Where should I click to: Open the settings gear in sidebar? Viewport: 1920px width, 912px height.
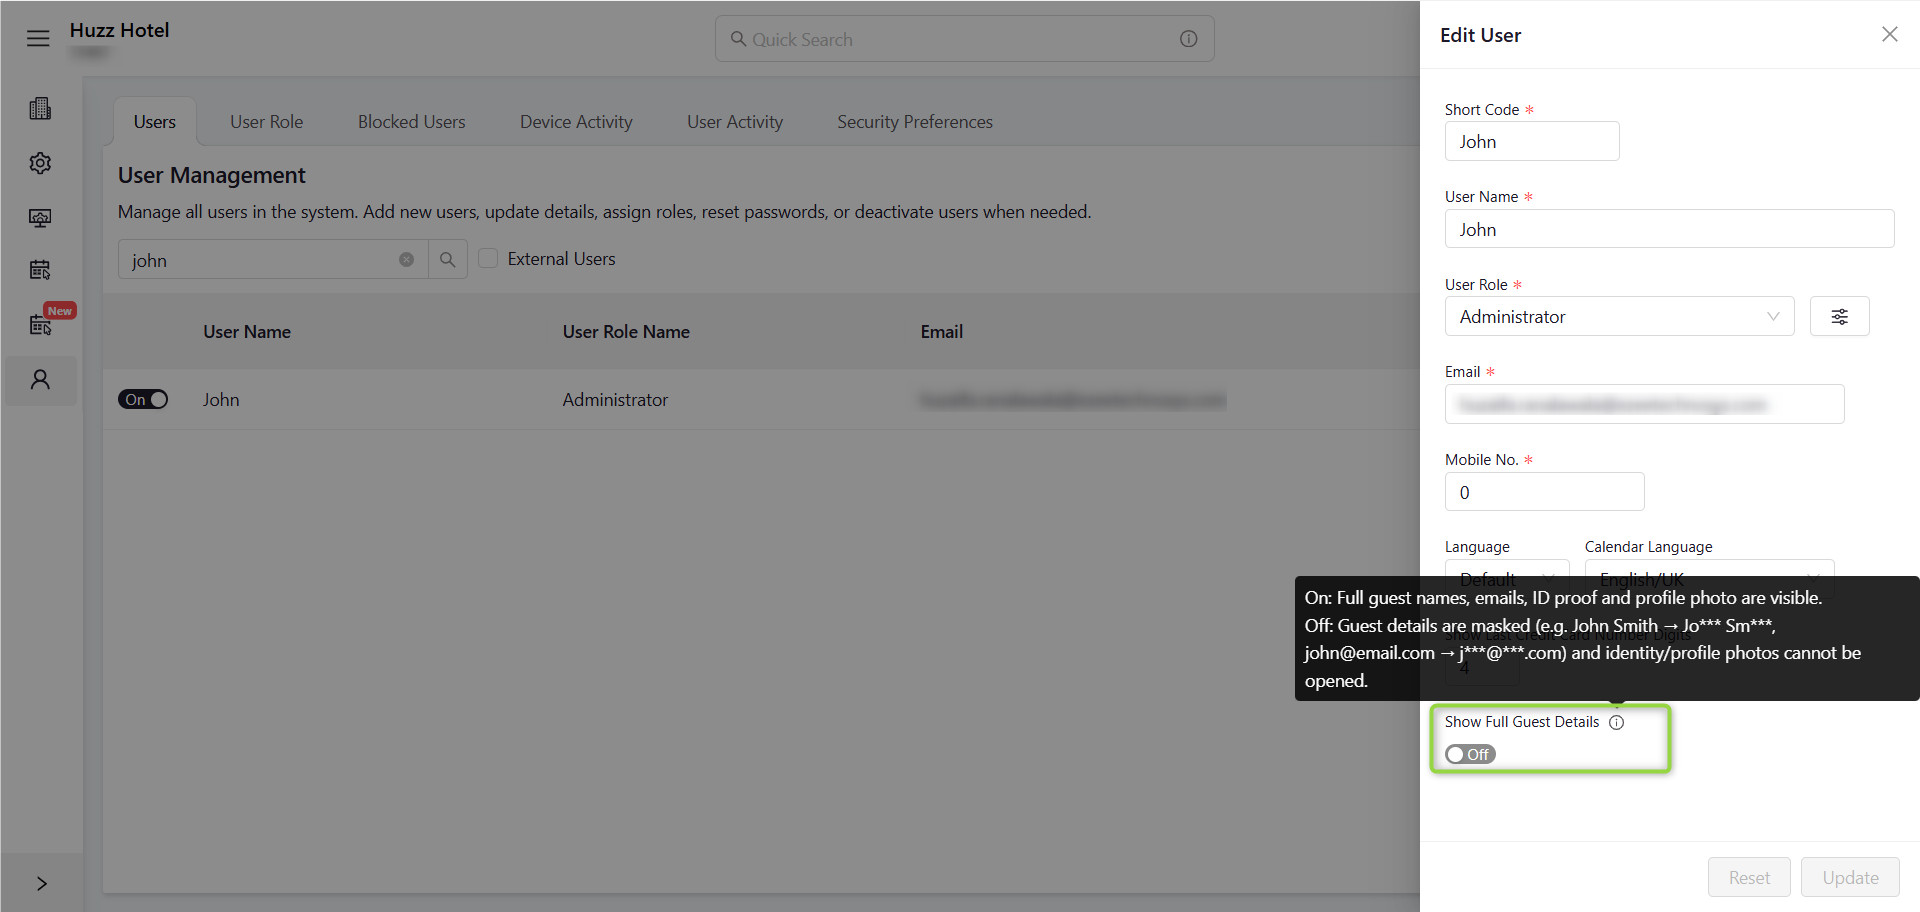click(40, 163)
